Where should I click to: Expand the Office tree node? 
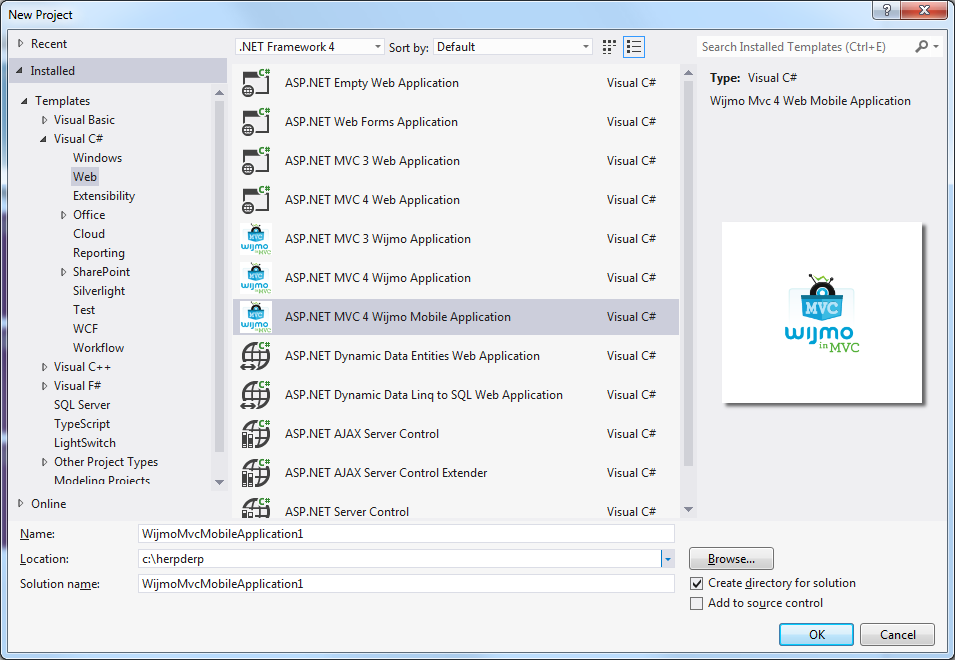(x=63, y=215)
